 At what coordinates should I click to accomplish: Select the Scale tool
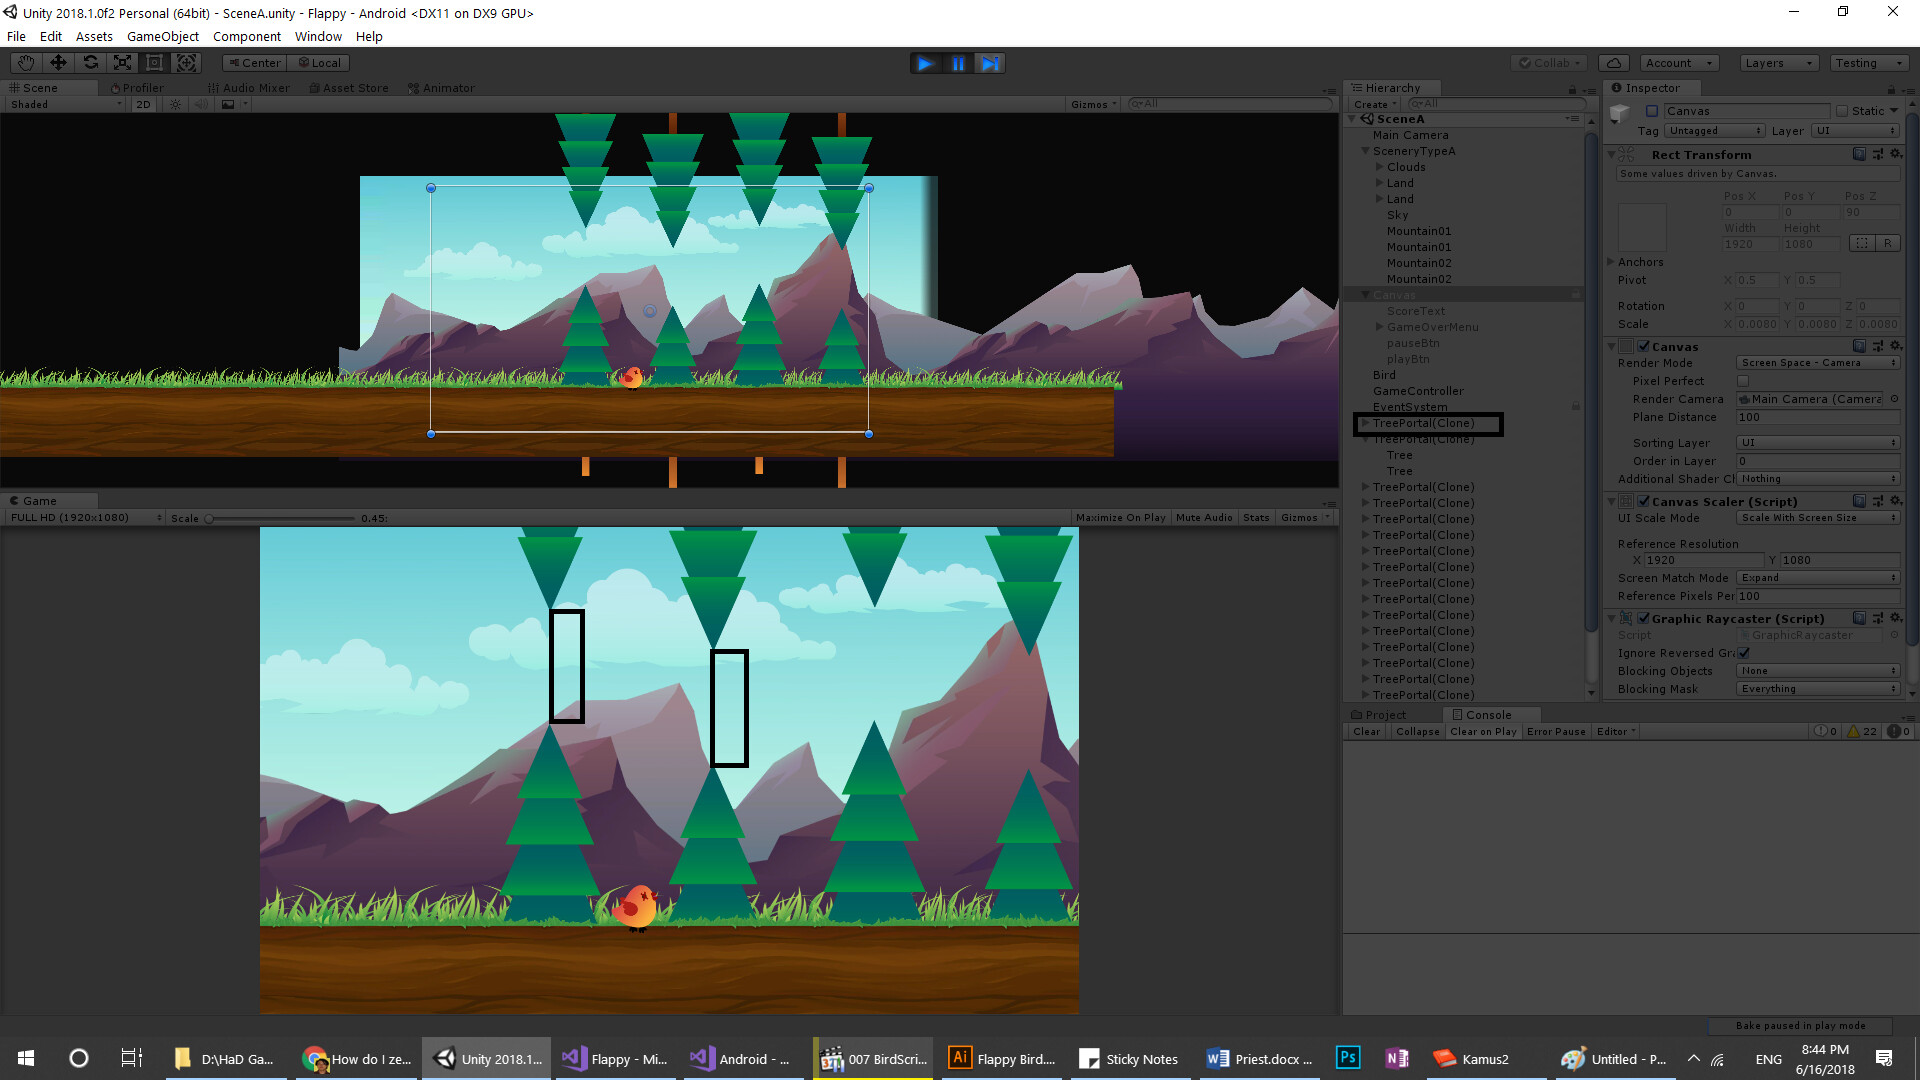(122, 62)
